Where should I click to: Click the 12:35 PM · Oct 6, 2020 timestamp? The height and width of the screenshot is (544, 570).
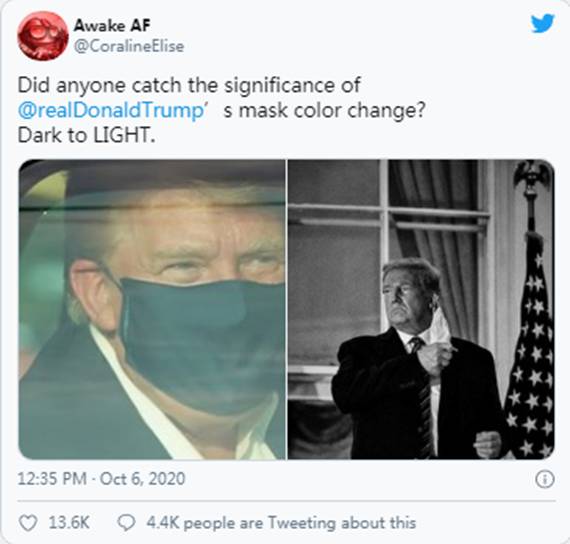point(101,479)
